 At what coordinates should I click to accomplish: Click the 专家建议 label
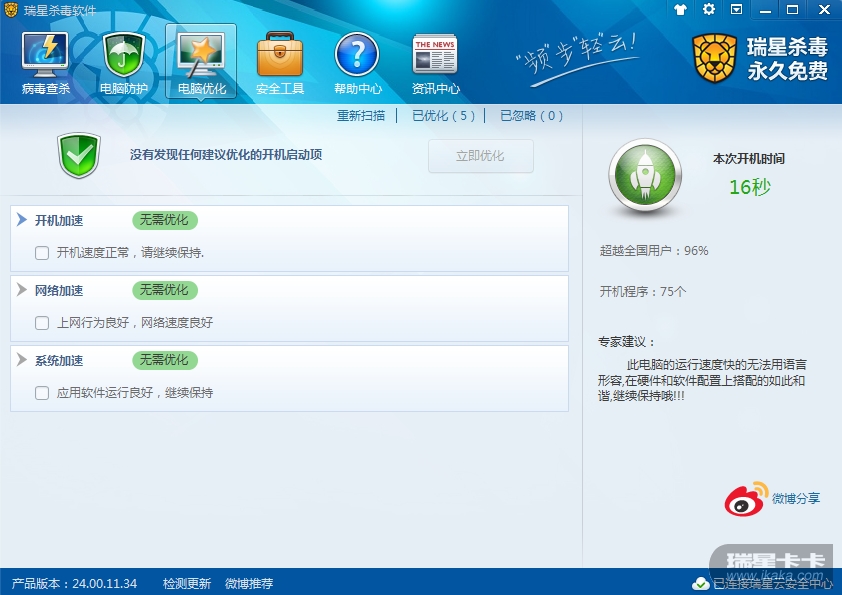click(x=626, y=342)
